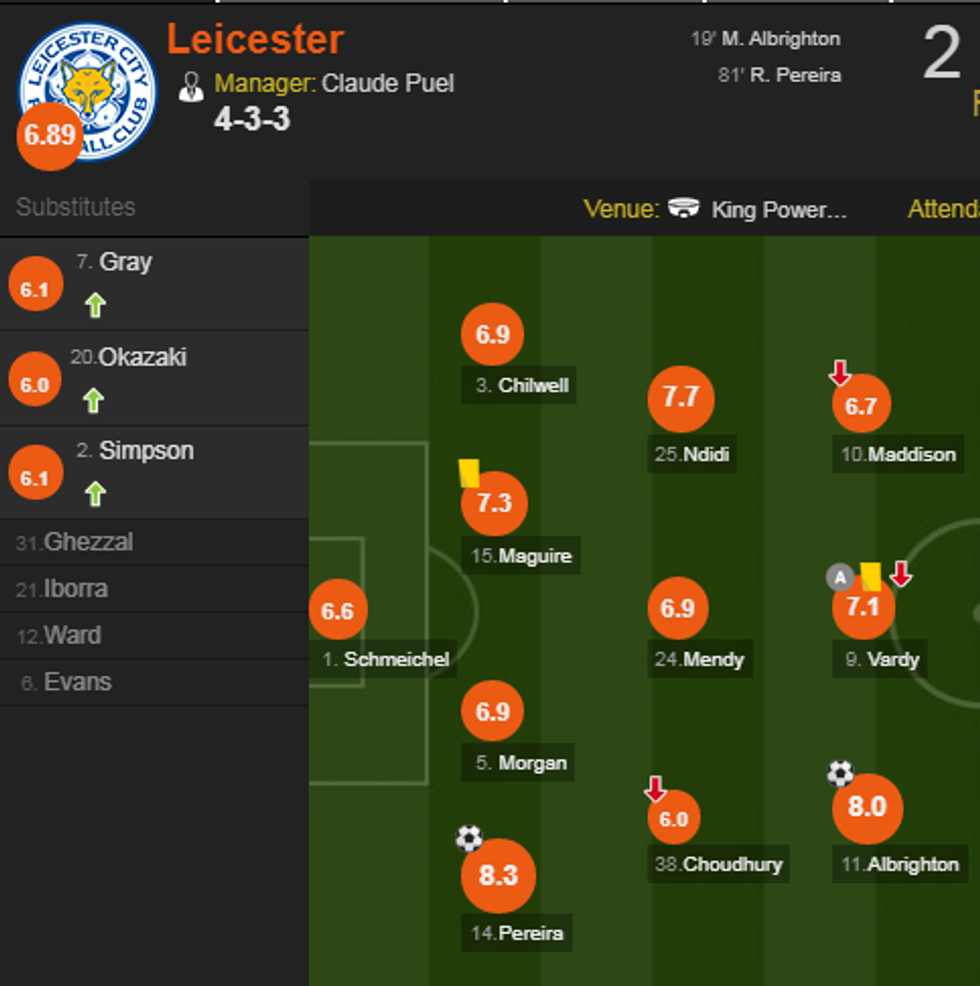Click the goal icon next to Albrighton
980x986 pixels.
(x=839, y=773)
